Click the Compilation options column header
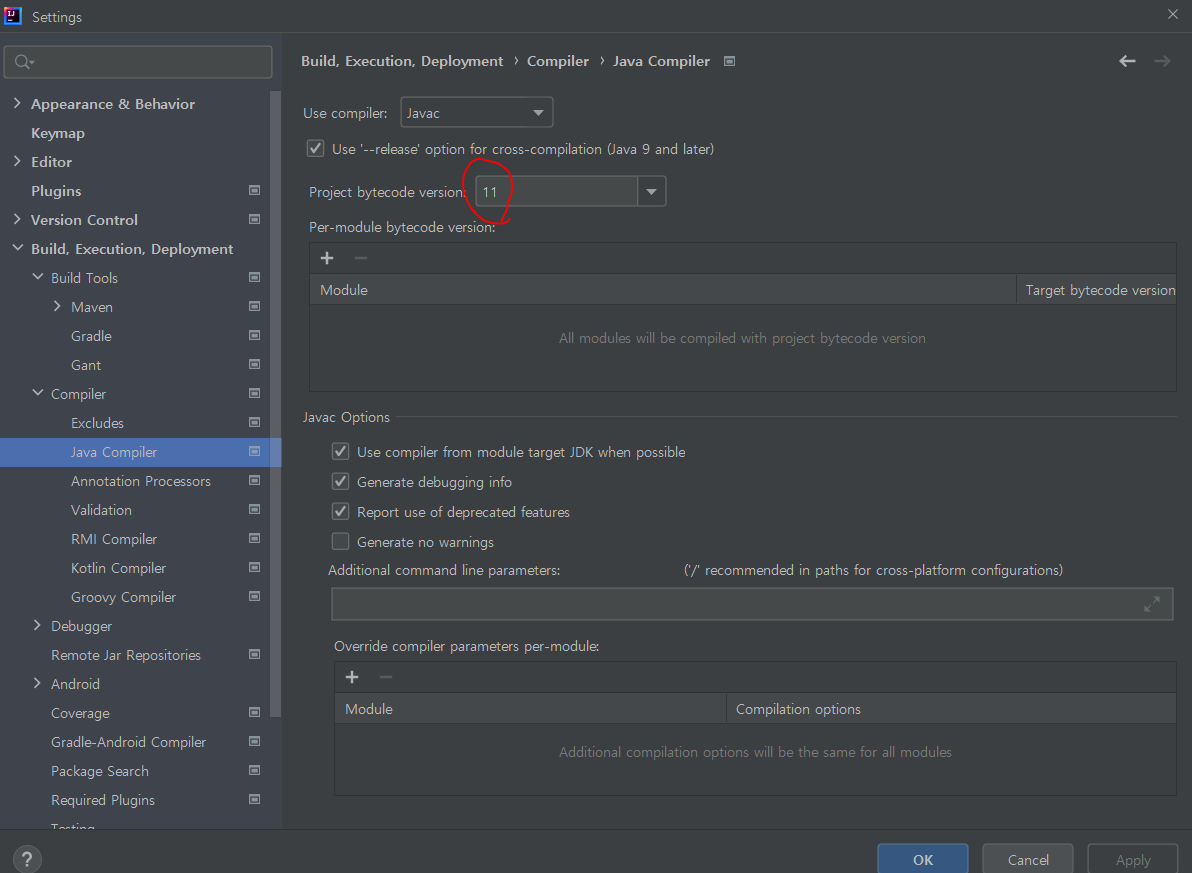 pos(951,709)
